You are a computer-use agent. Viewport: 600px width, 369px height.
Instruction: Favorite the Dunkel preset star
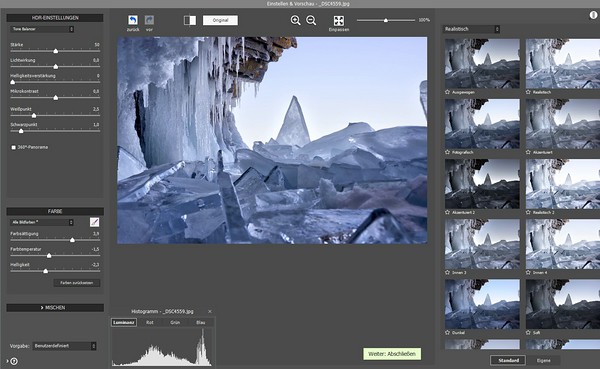pyautogui.click(x=447, y=333)
